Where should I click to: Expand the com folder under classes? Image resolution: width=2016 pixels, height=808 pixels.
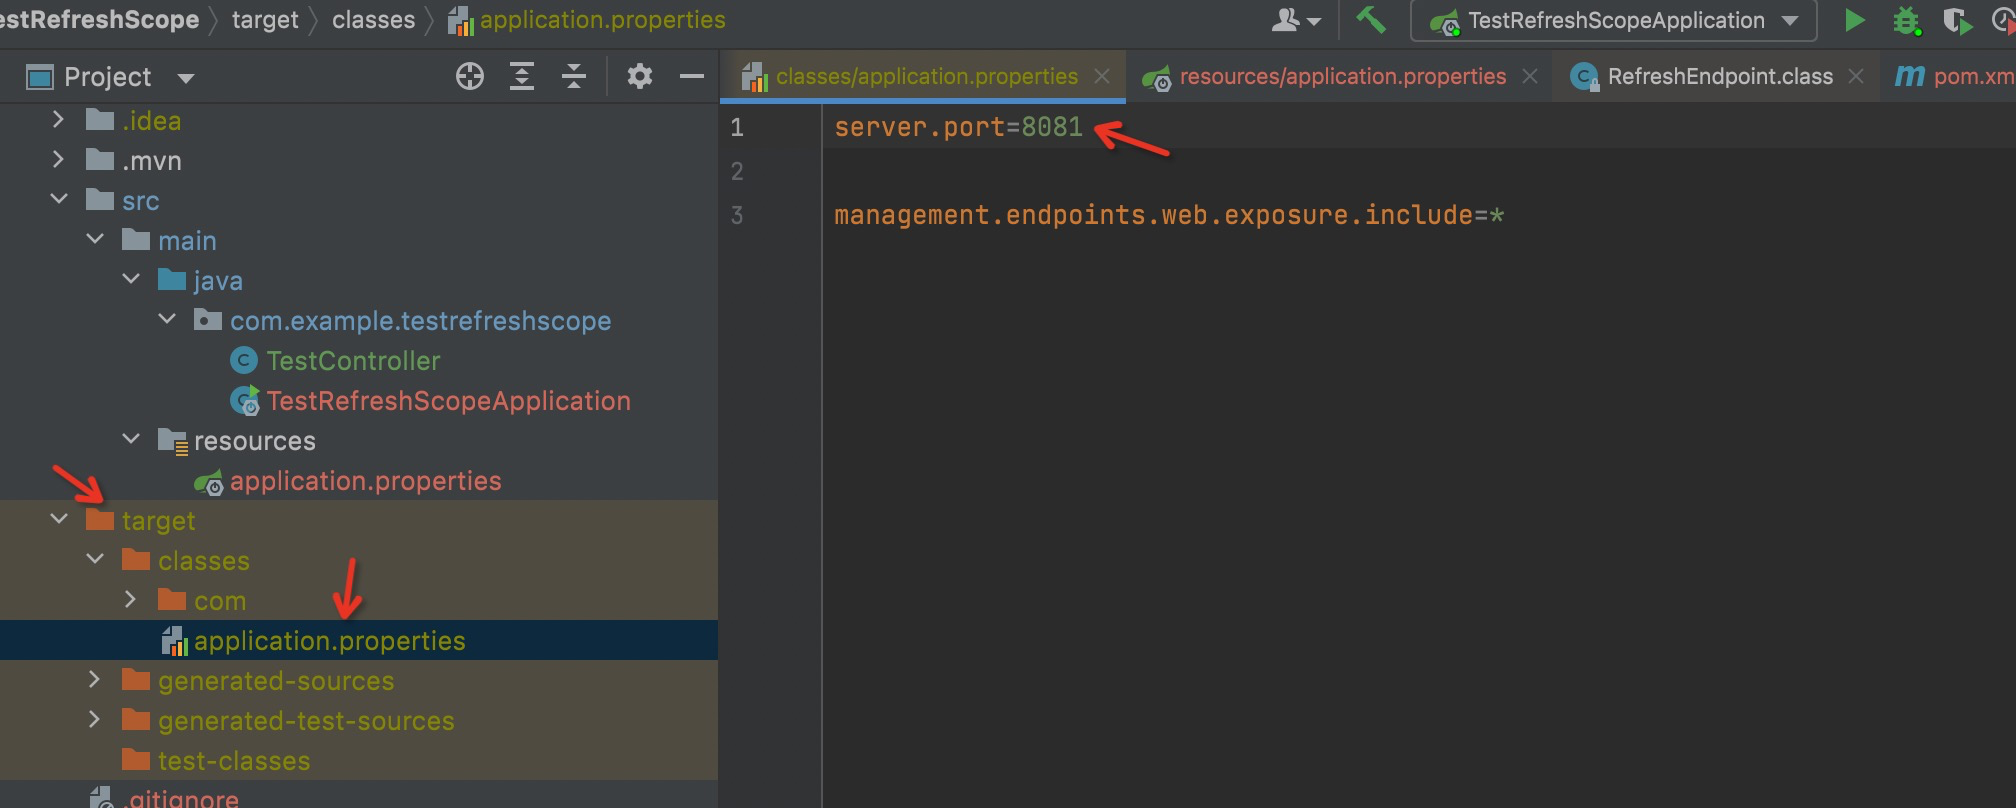pos(130,600)
